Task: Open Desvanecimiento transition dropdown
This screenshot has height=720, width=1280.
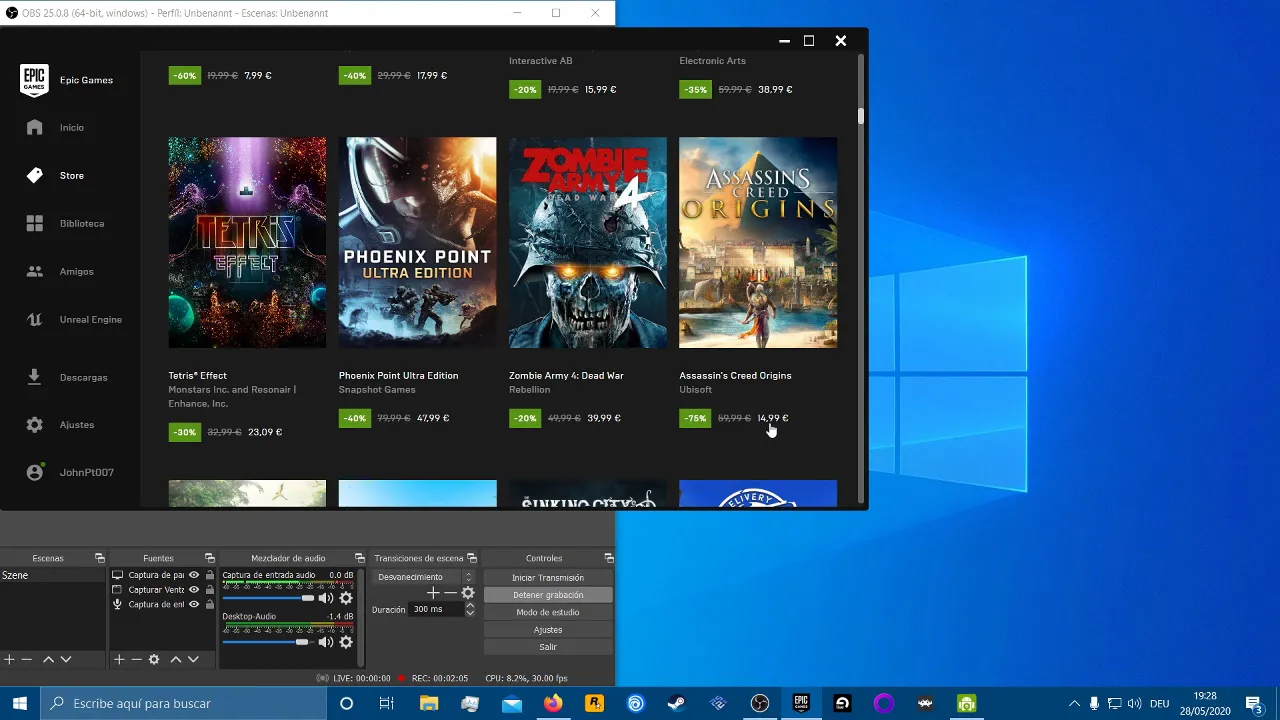Action: pos(424,577)
